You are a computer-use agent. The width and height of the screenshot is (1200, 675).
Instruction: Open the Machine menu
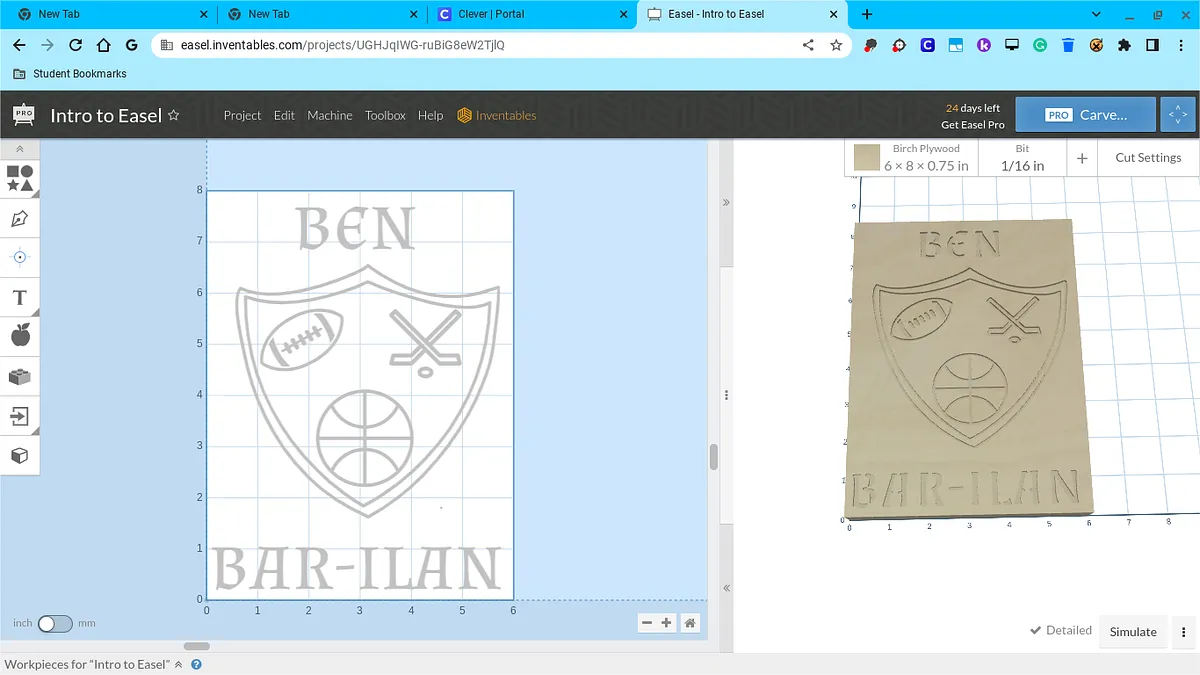coord(329,115)
